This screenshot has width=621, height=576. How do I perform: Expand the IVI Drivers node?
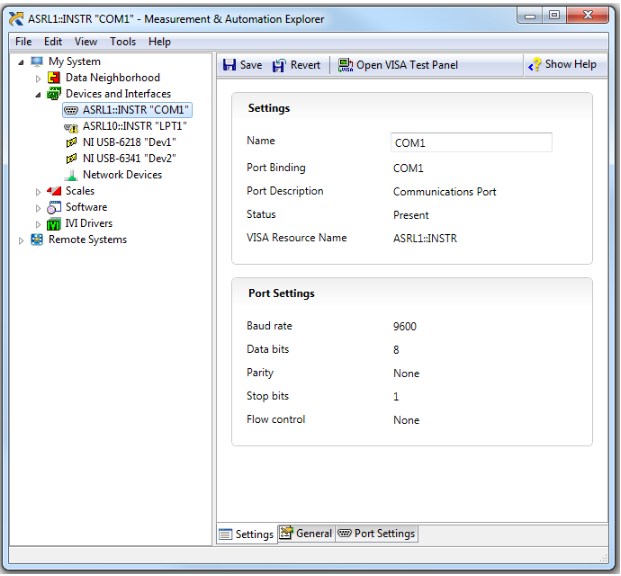(x=38, y=225)
